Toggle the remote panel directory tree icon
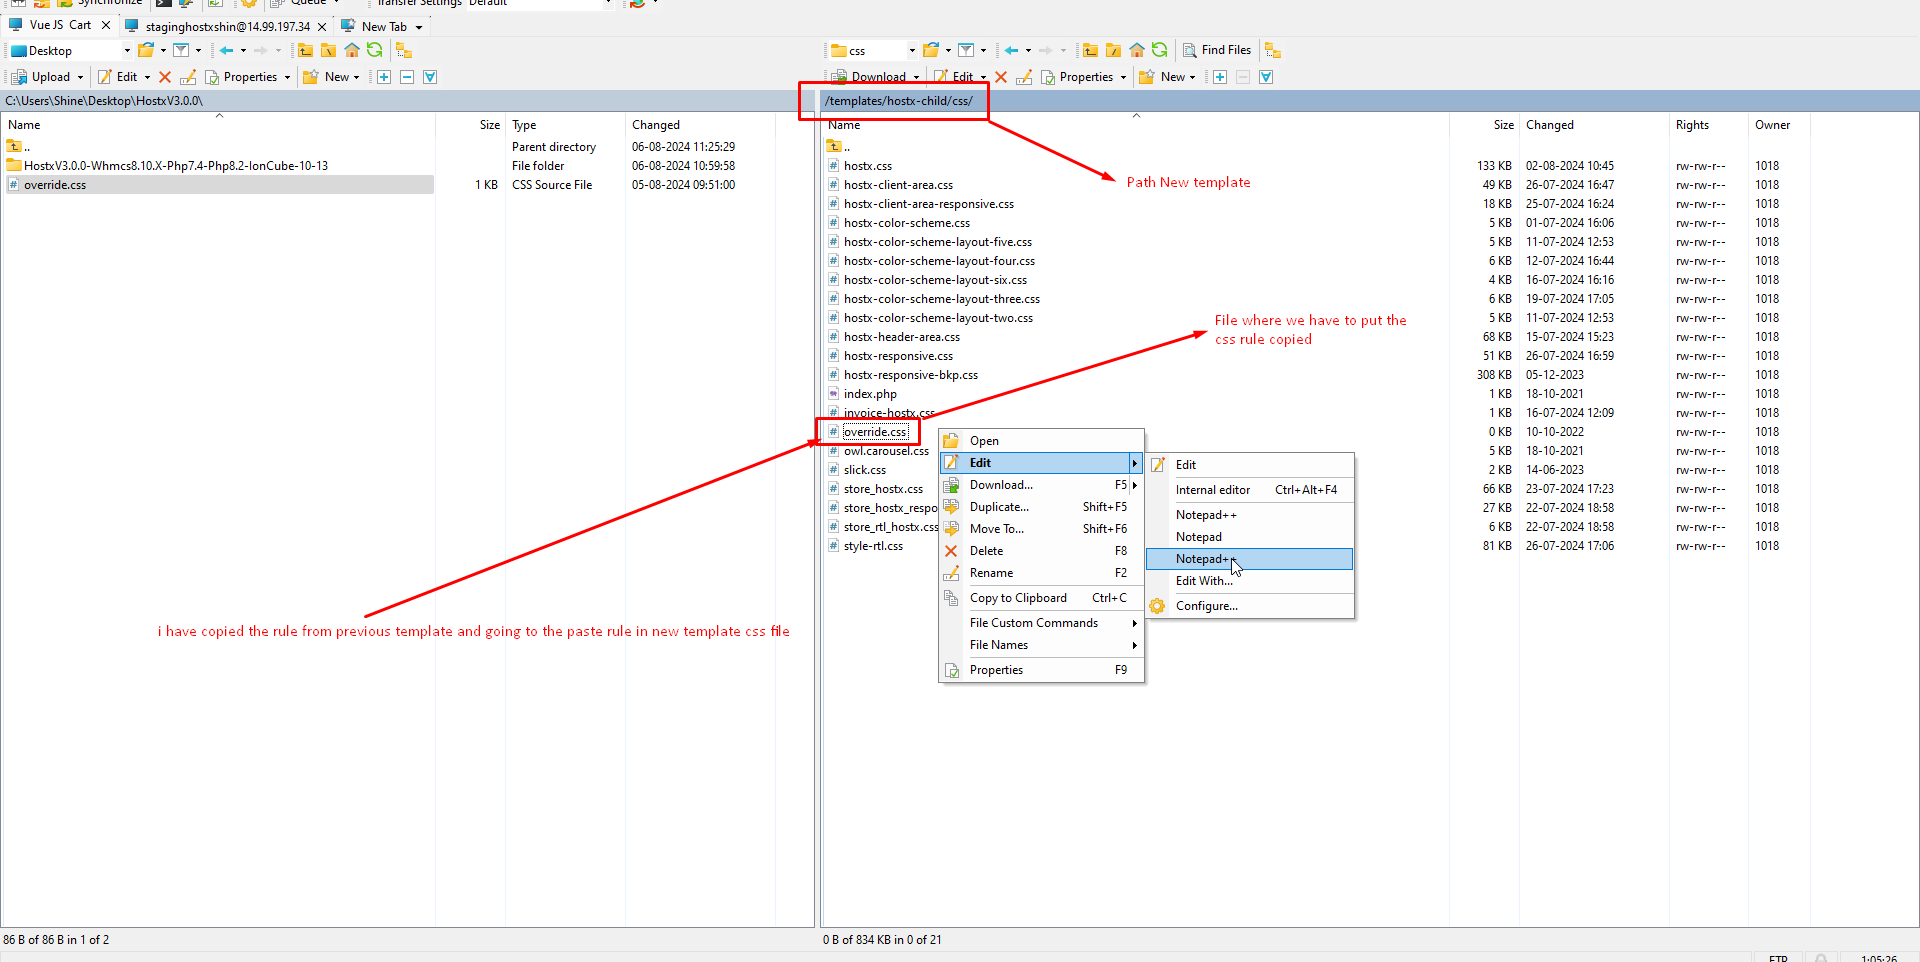Image resolution: width=1920 pixels, height=962 pixels. [1272, 50]
